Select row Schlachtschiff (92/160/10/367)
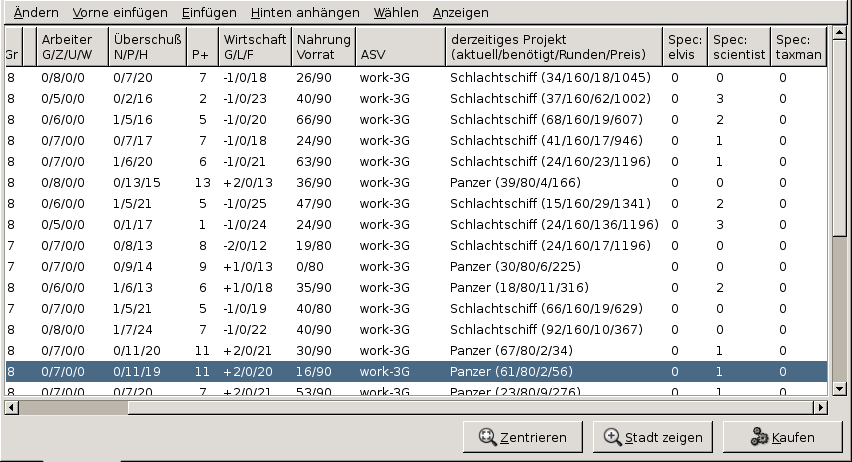Screen dimensions: 852x462 416,330
